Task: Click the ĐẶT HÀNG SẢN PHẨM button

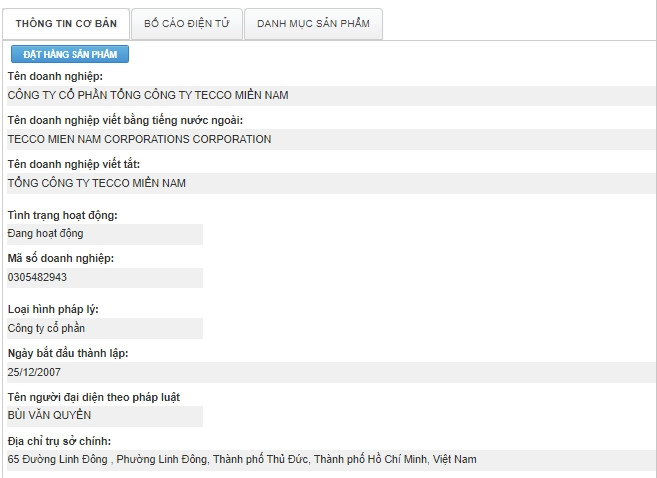Action: click(x=70, y=54)
